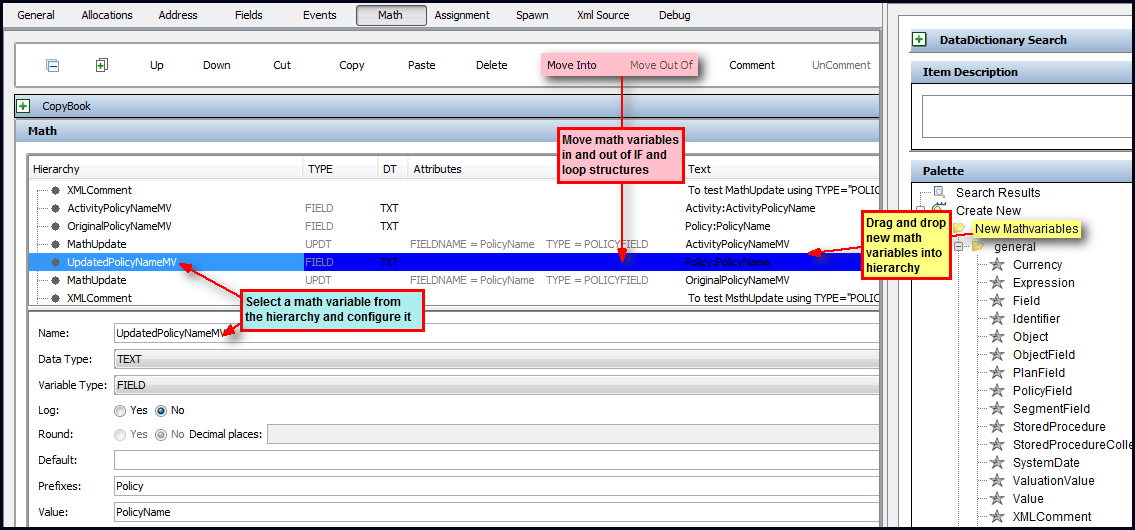Switch to the General tab
This screenshot has width=1135, height=530.
(35, 15)
